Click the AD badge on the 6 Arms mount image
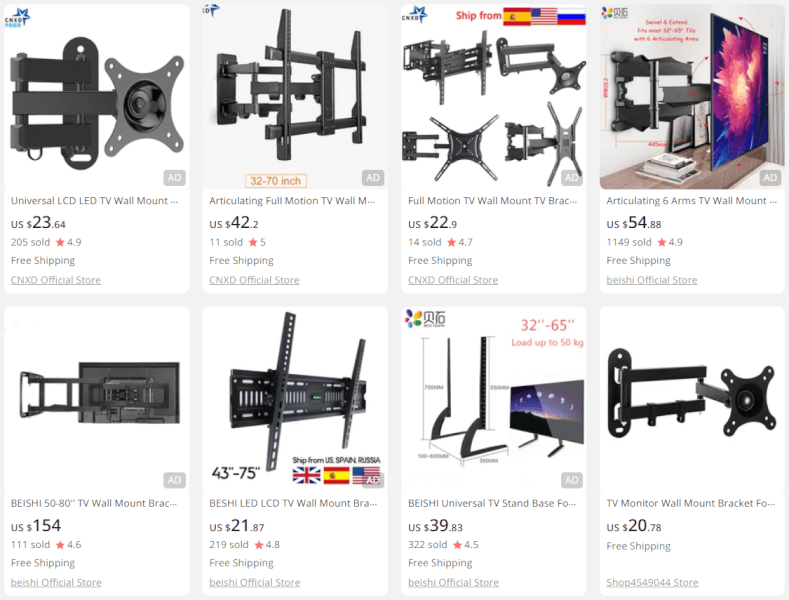Screen dimensions: 789x600 tap(770, 178)
